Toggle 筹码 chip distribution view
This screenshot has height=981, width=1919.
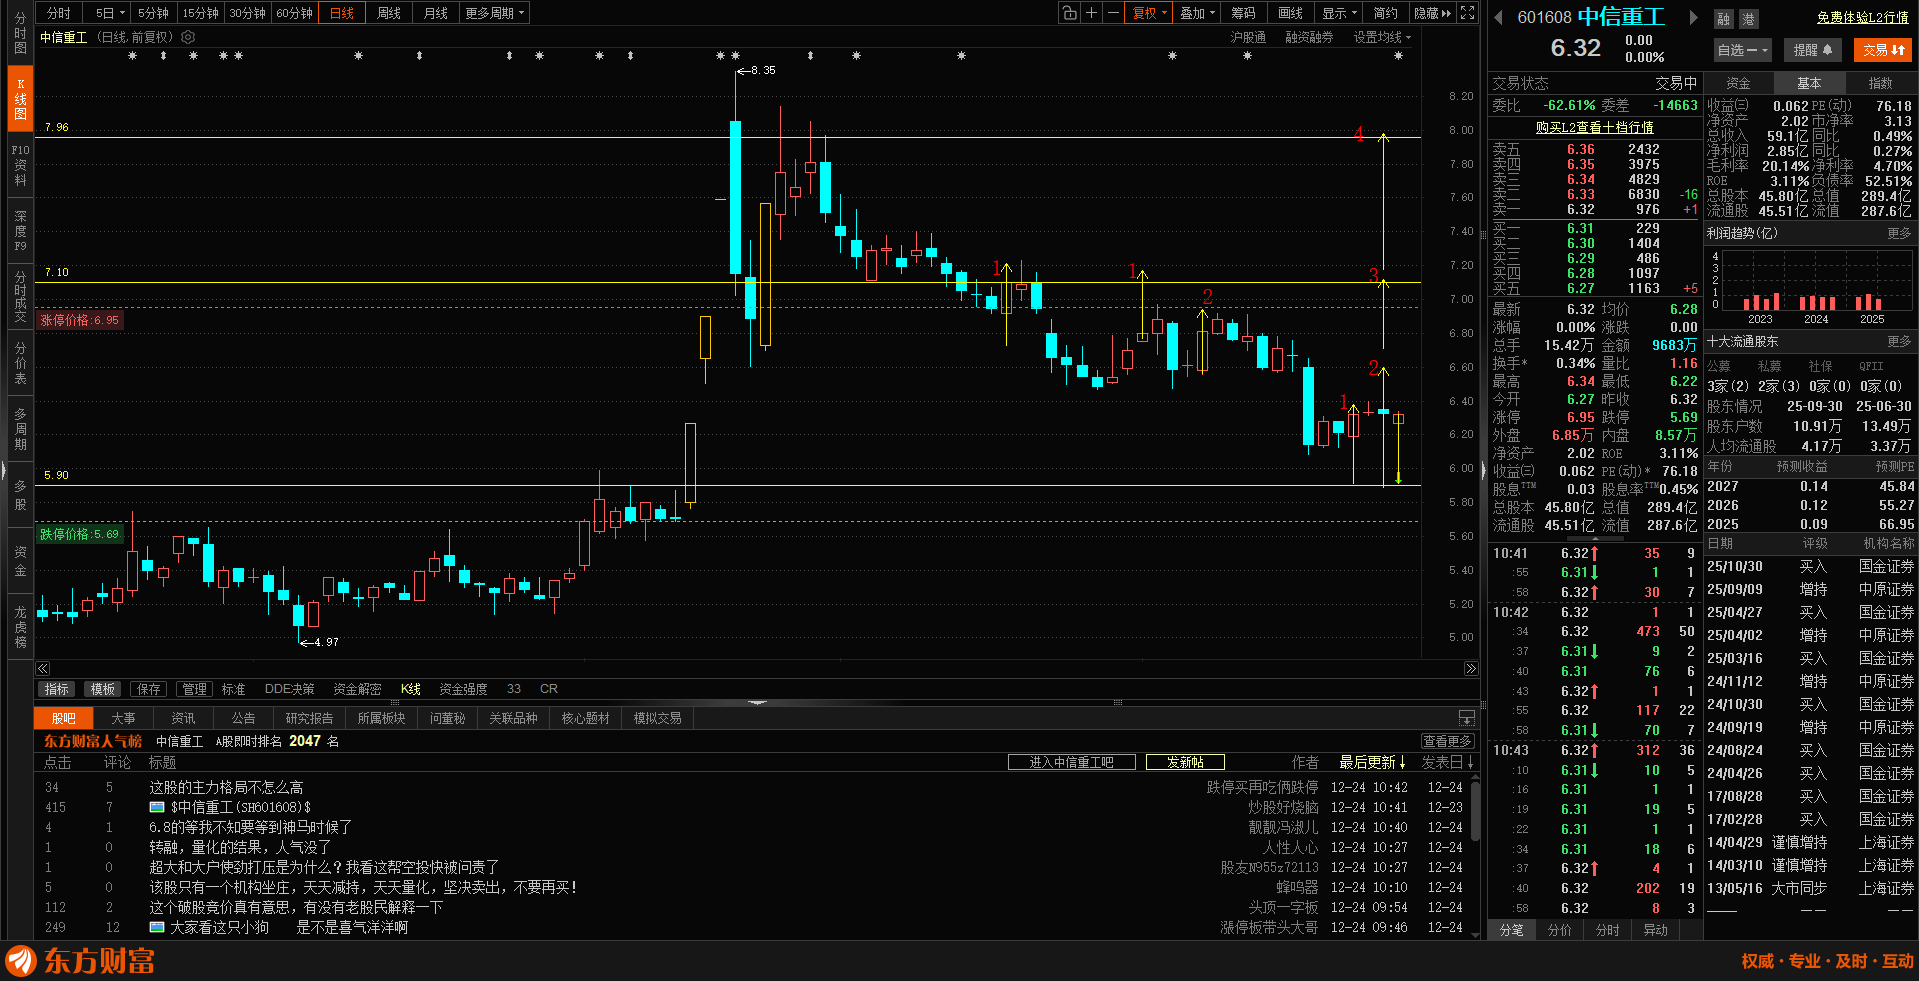[x=1243, y=13]
